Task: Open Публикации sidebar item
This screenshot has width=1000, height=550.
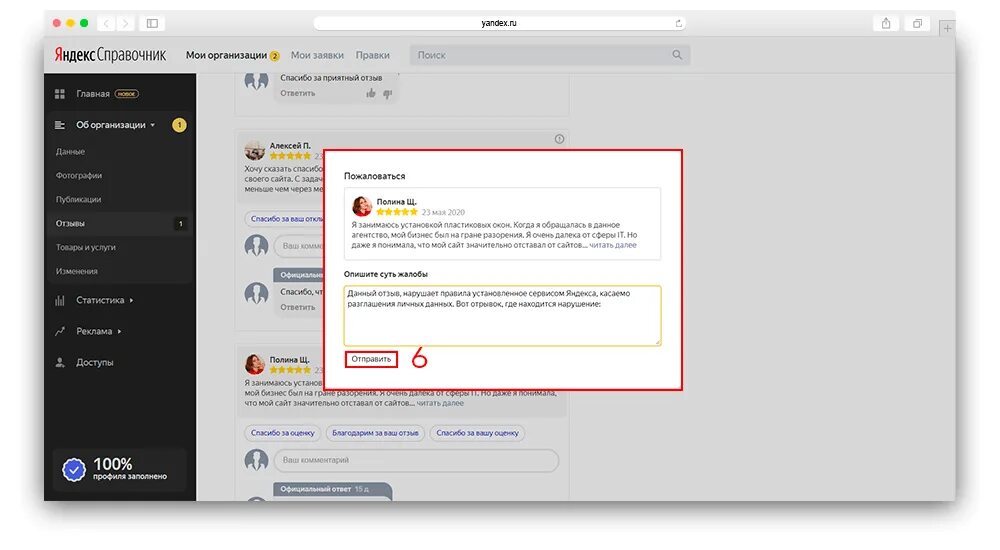Action: 78,199
